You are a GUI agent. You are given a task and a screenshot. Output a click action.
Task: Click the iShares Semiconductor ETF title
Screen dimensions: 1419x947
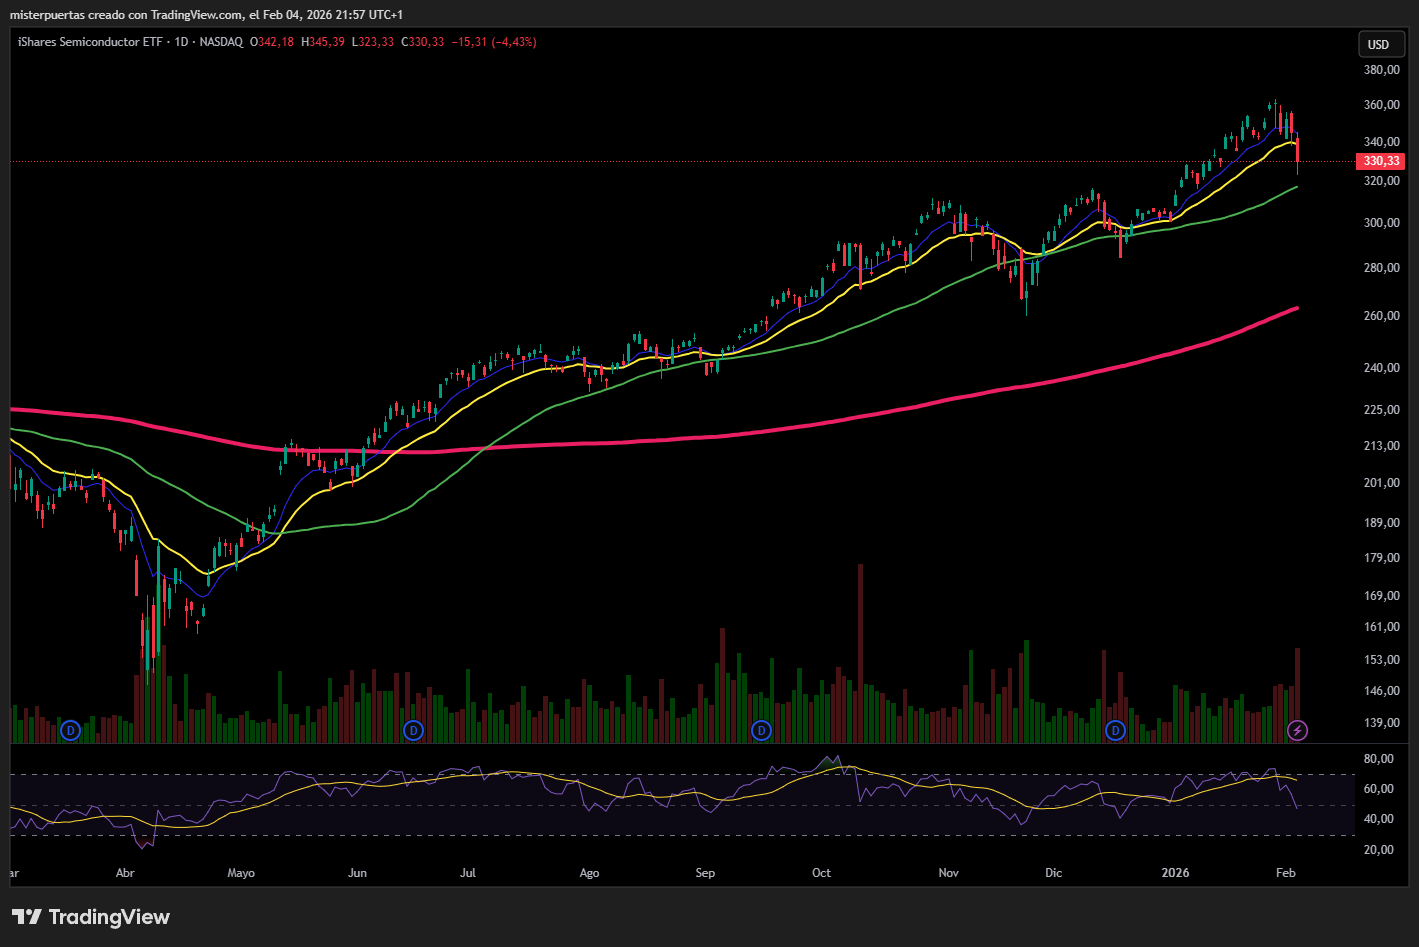coord(92,42)
